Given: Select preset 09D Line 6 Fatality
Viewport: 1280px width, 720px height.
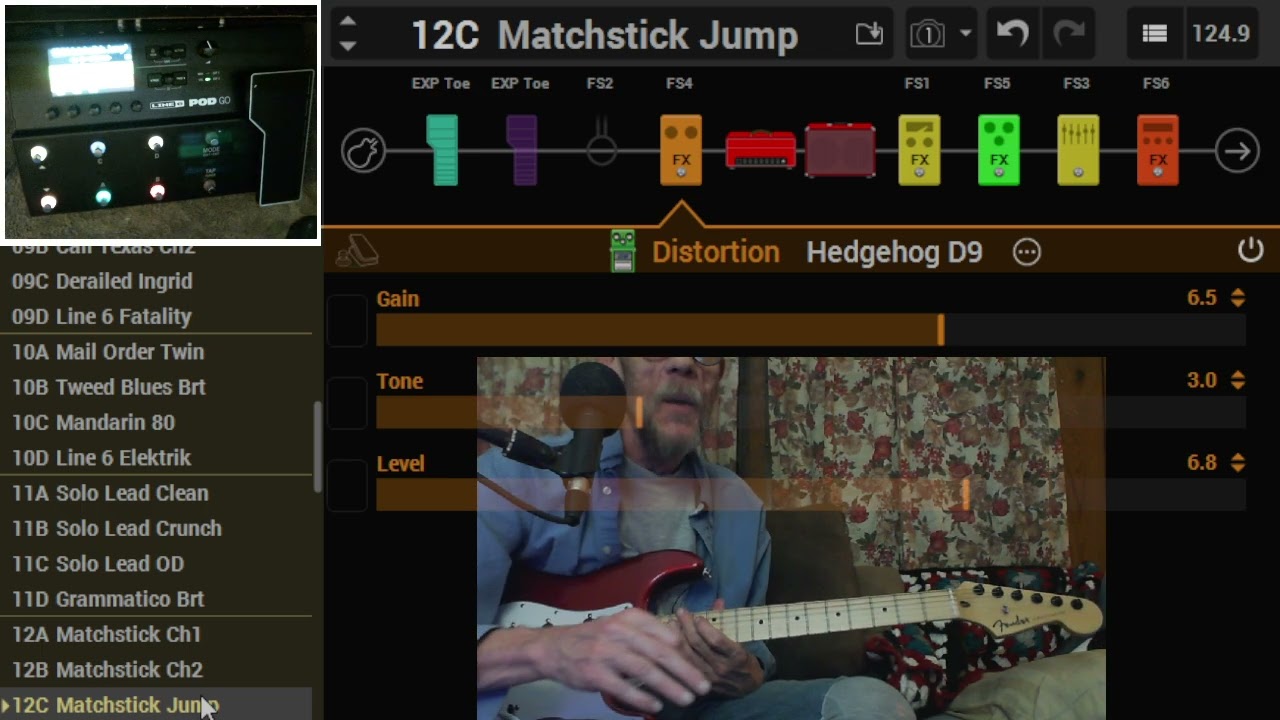Looking at the screenshot, I should click(156, 316).
